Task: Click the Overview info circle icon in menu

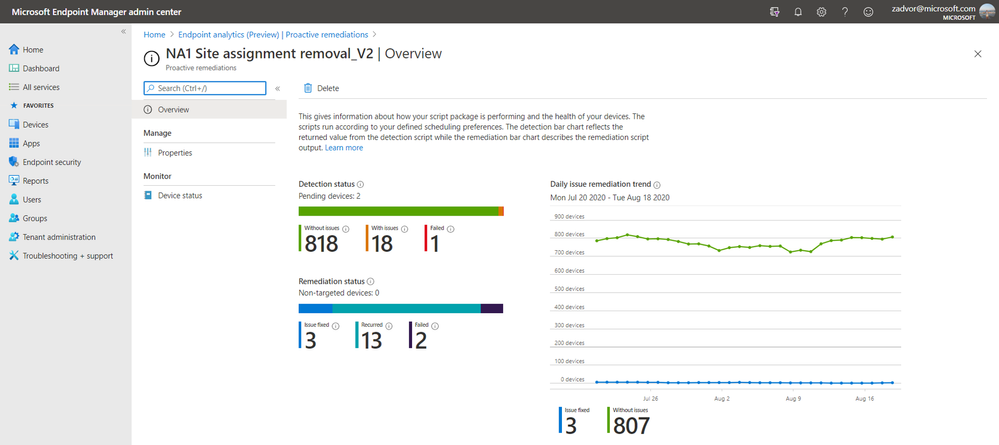Action: [x=148, y=110]
